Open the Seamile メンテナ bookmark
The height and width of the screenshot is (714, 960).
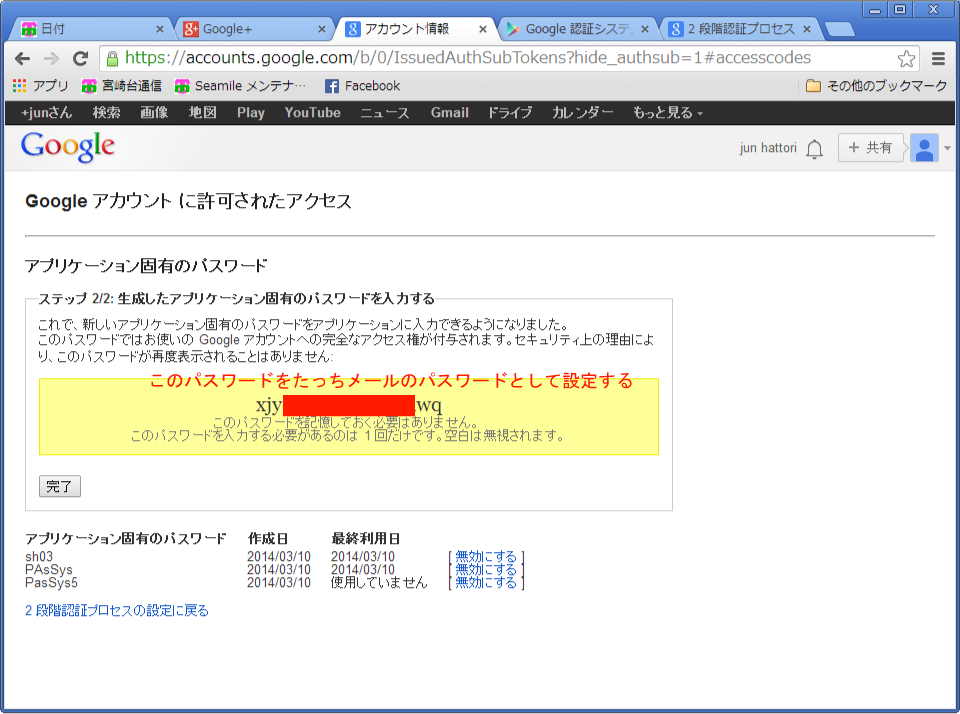pos(240,86)
